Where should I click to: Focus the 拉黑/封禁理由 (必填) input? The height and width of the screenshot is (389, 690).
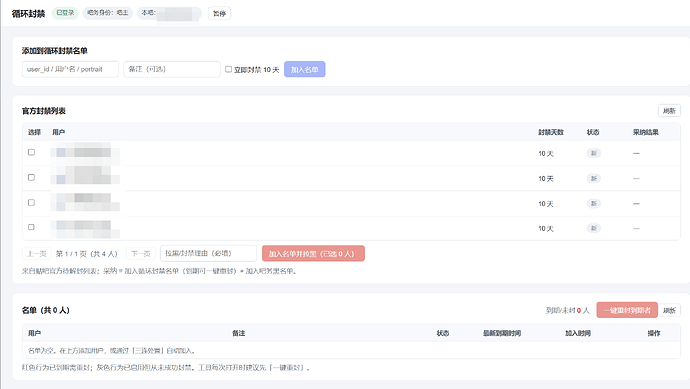[208, 253]
